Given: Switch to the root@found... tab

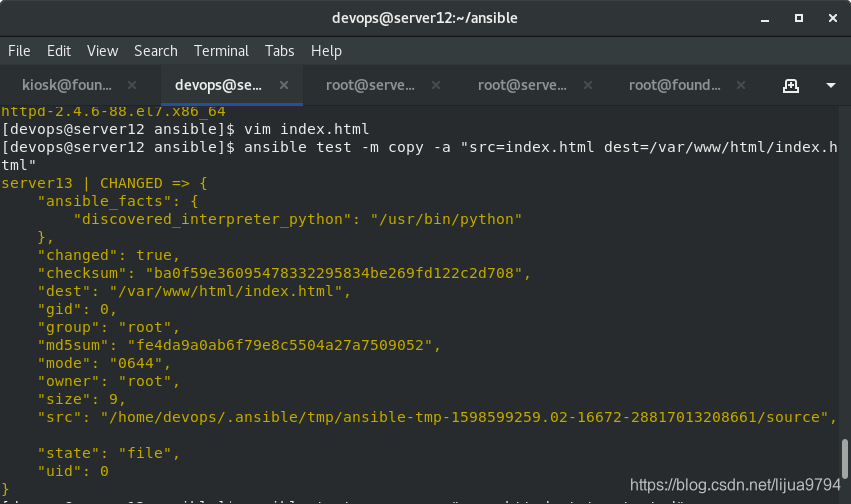Looking at the screenshot, I should point(675,85).
